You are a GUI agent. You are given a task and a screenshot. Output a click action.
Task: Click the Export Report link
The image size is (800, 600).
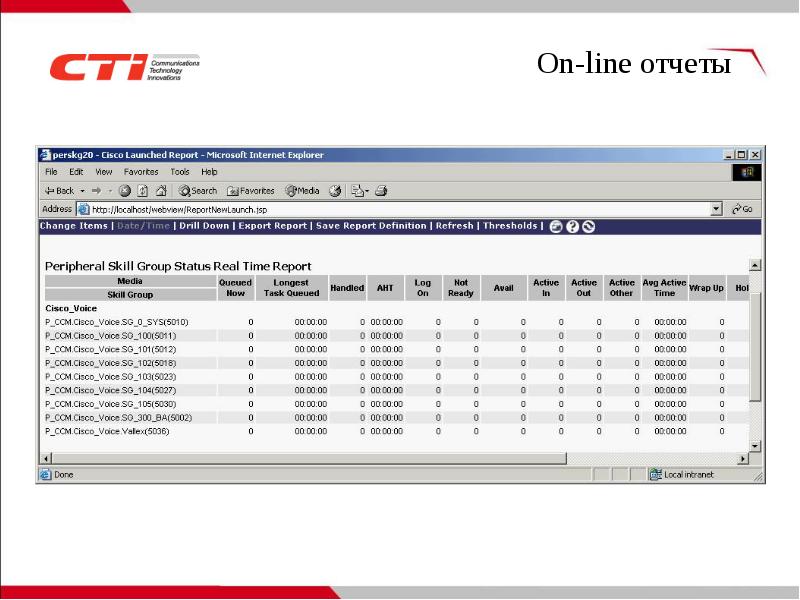coord(272,226)
